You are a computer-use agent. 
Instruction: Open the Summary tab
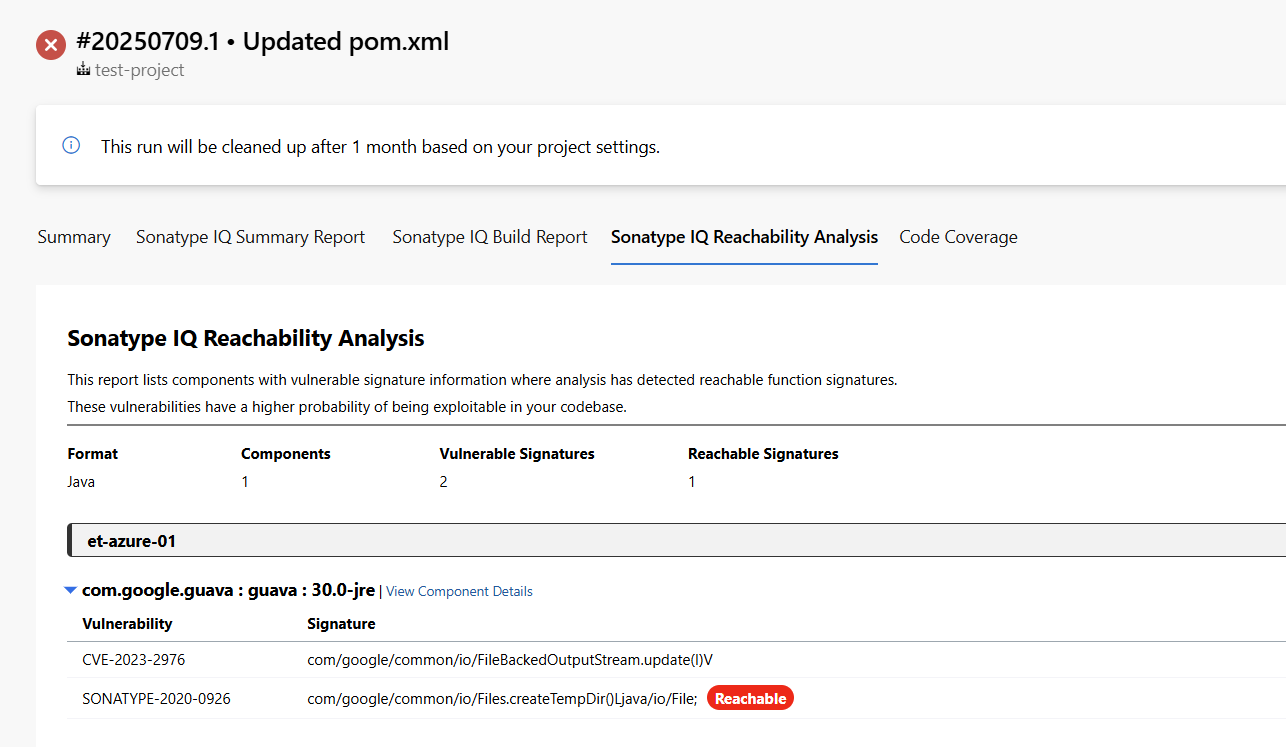[74, 237]
